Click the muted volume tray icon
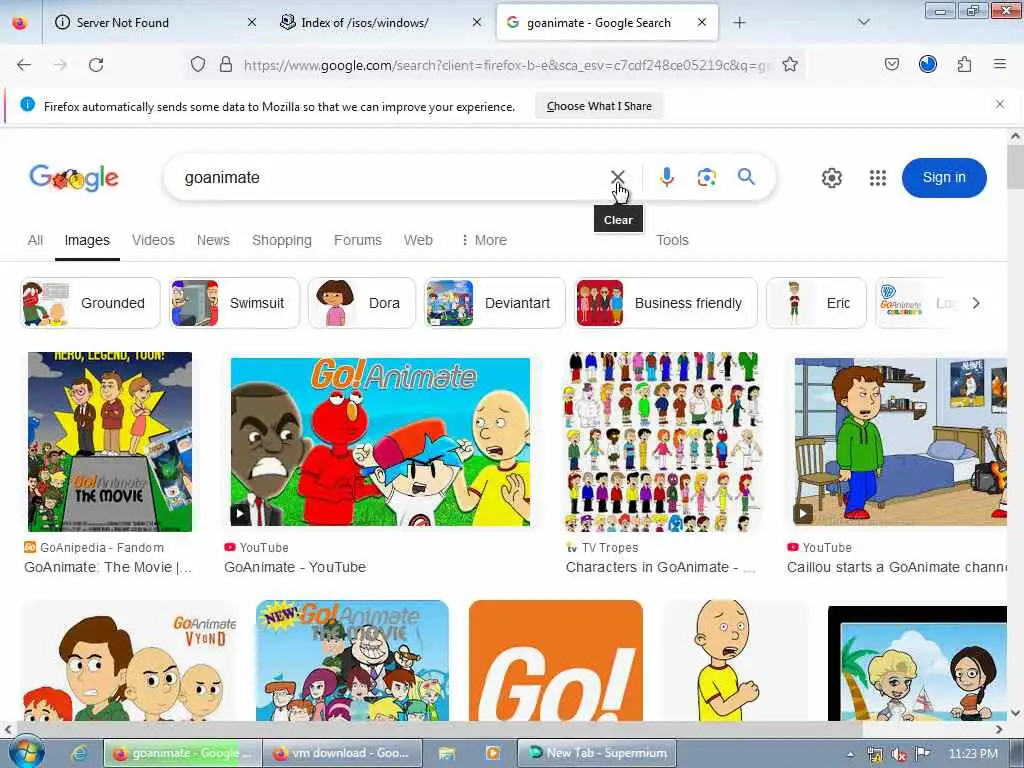The image size is (1024, 768). tap(898, 754)
